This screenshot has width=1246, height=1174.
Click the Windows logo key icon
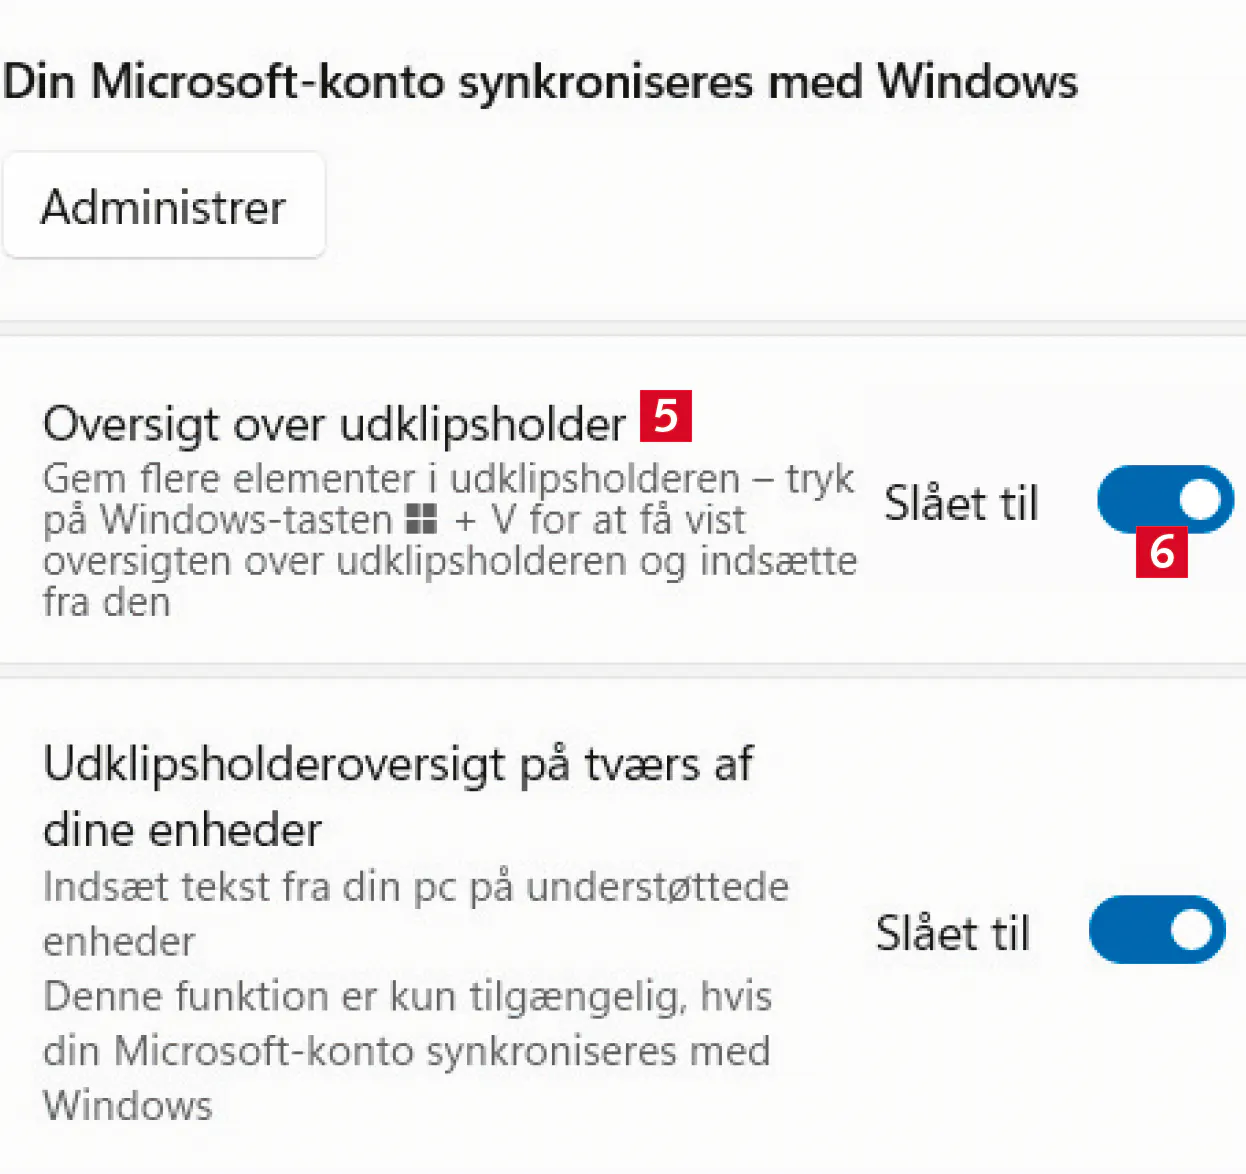point(422,519)
